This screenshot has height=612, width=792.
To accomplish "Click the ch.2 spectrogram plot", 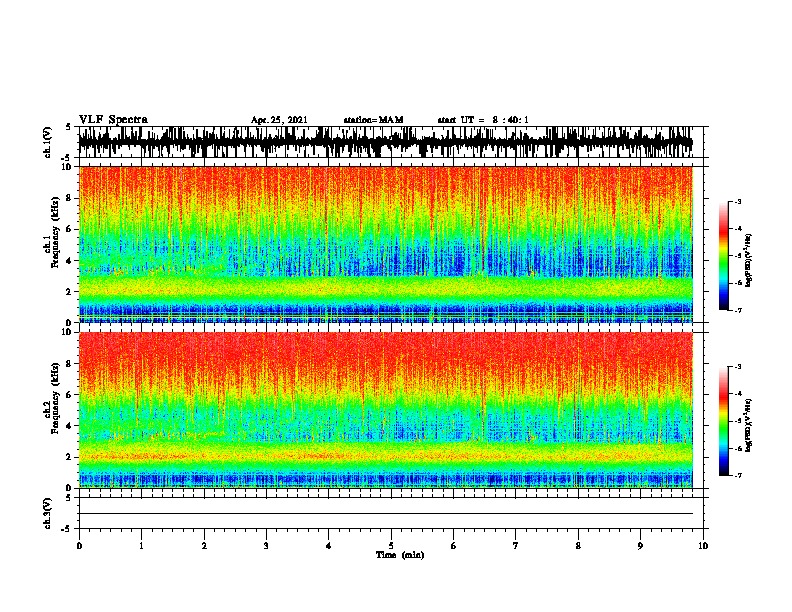I will [x=386, y=410].
